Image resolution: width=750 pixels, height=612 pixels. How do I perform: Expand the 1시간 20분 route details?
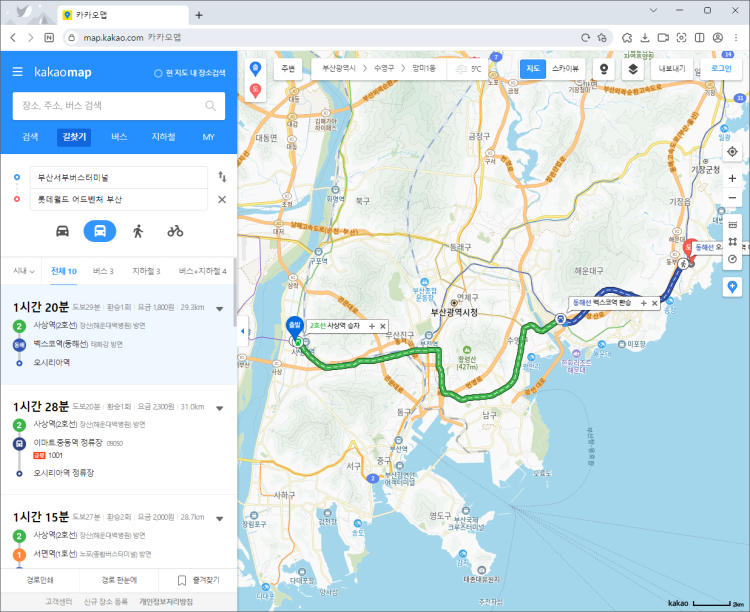220,309
